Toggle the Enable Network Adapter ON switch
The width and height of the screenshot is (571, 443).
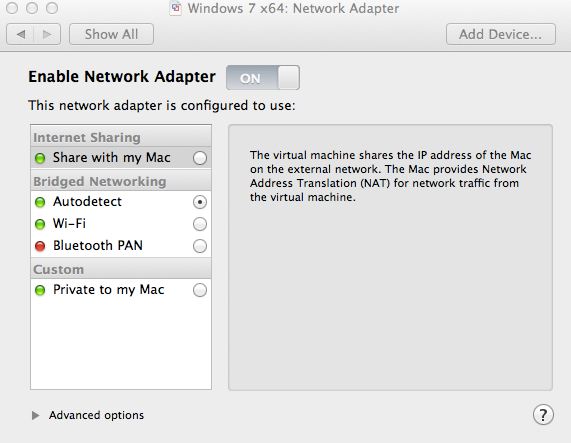pyautogui.click(x=263, y=78)
